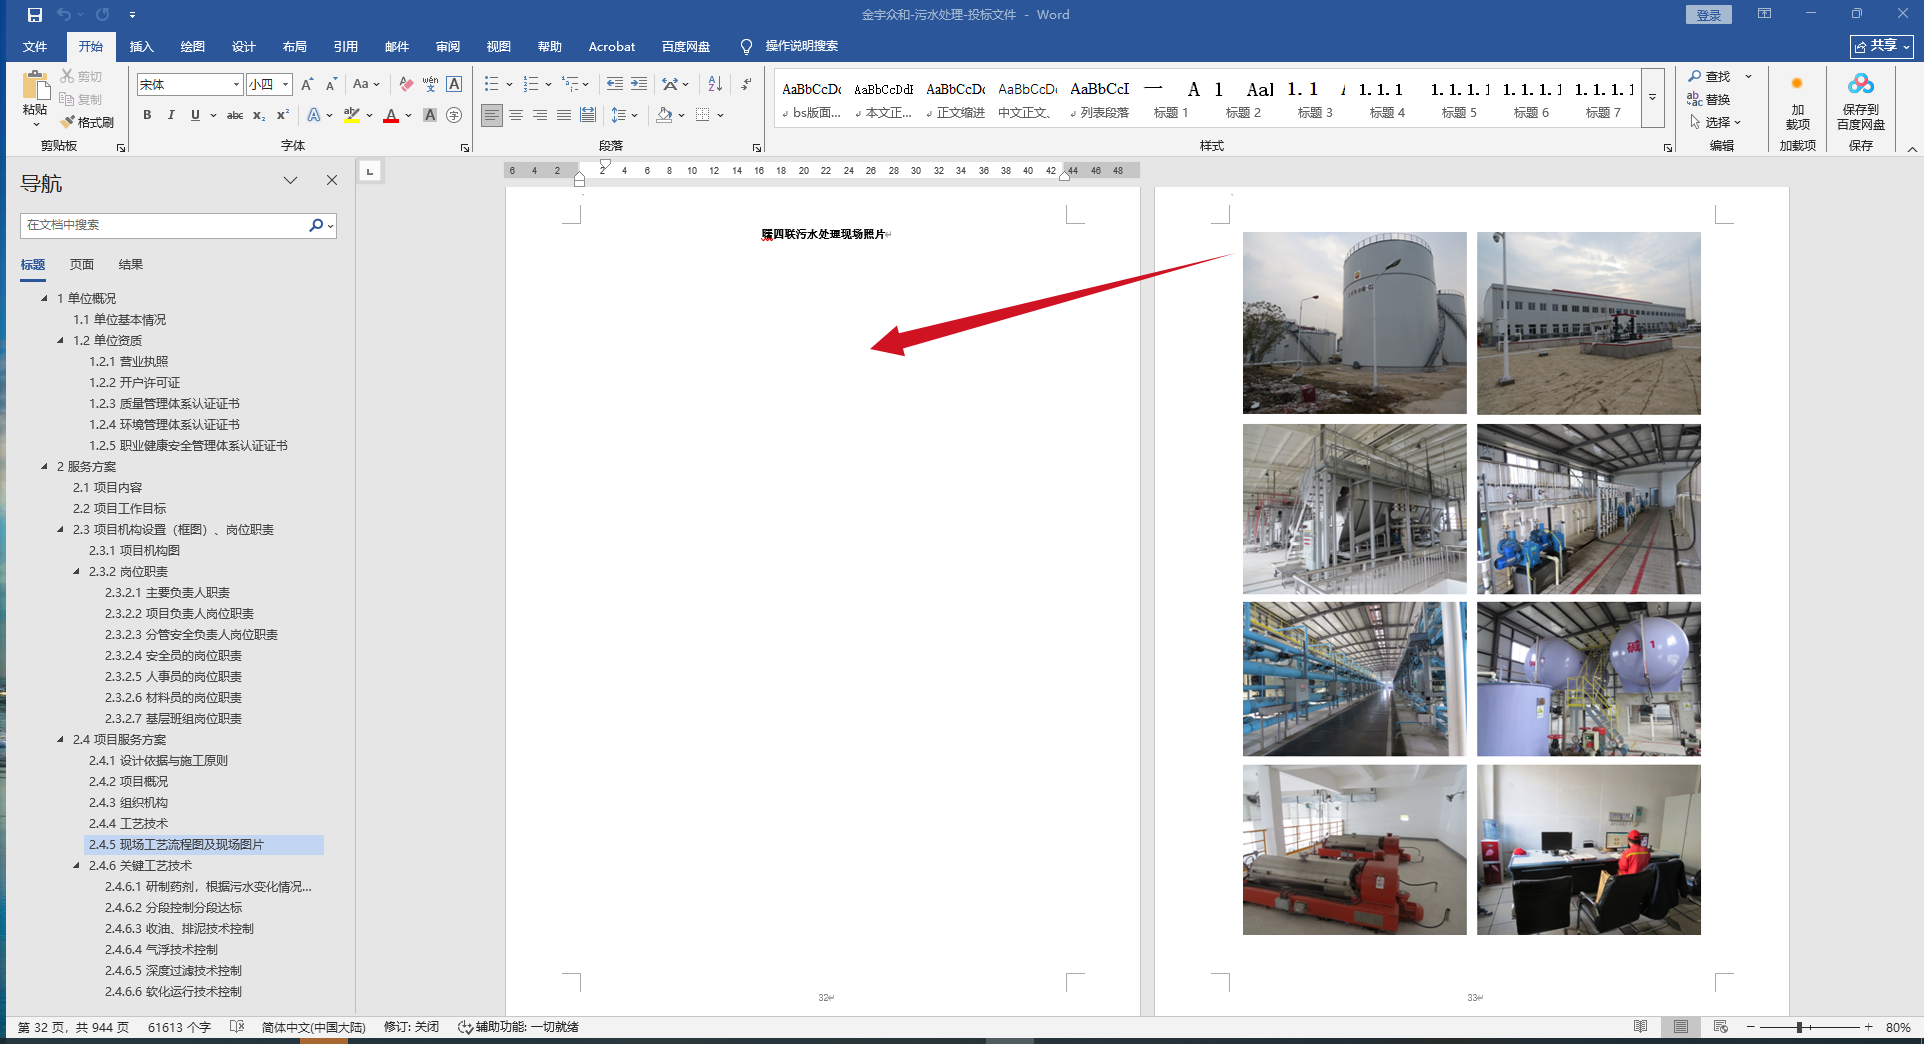Viewport: 1924px width, 1044px height.
Task: Toggle strikethrough text formatting
Action: pos(235,115)
